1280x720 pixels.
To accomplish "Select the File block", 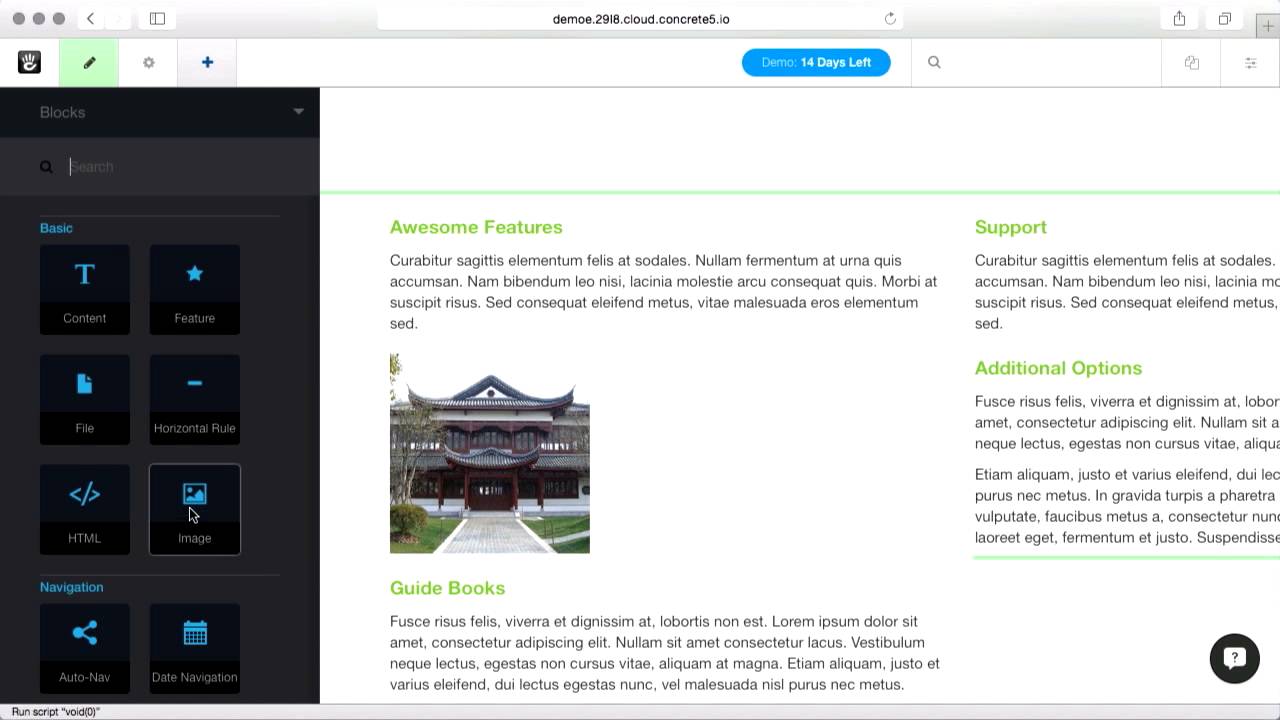I will pyautogui.click(x=85, y=399).
